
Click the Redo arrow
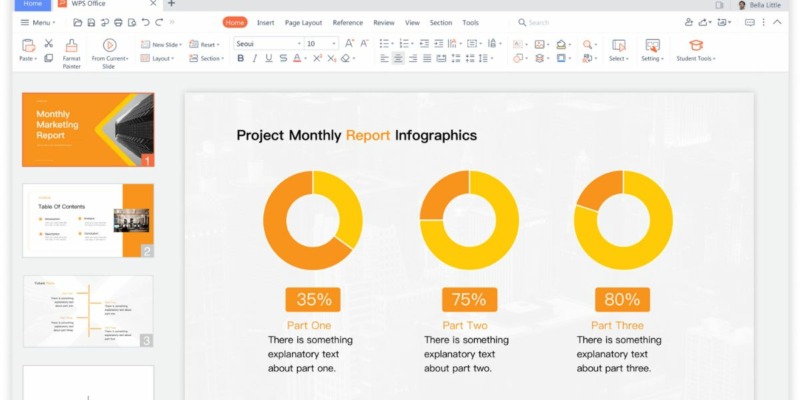tap(159, 22)
